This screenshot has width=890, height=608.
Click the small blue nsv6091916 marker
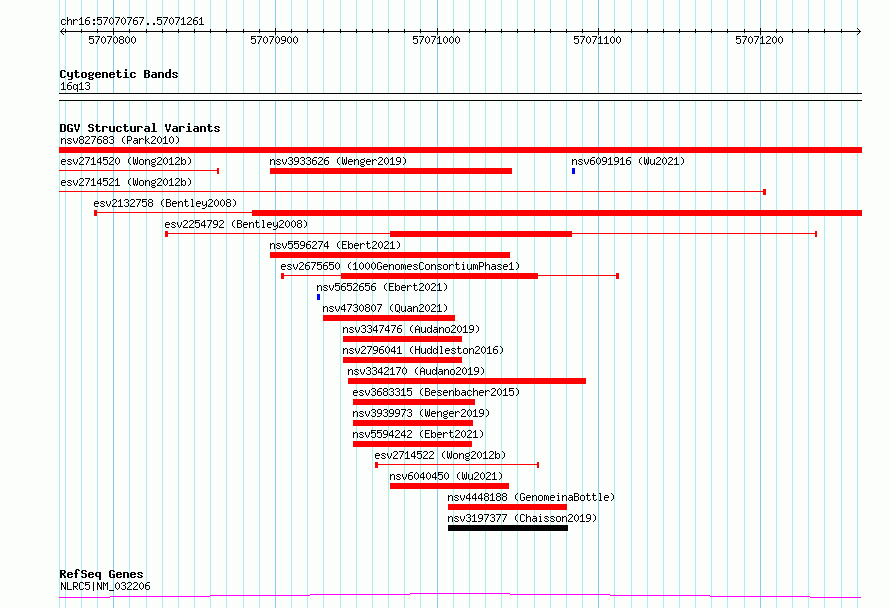573,171
